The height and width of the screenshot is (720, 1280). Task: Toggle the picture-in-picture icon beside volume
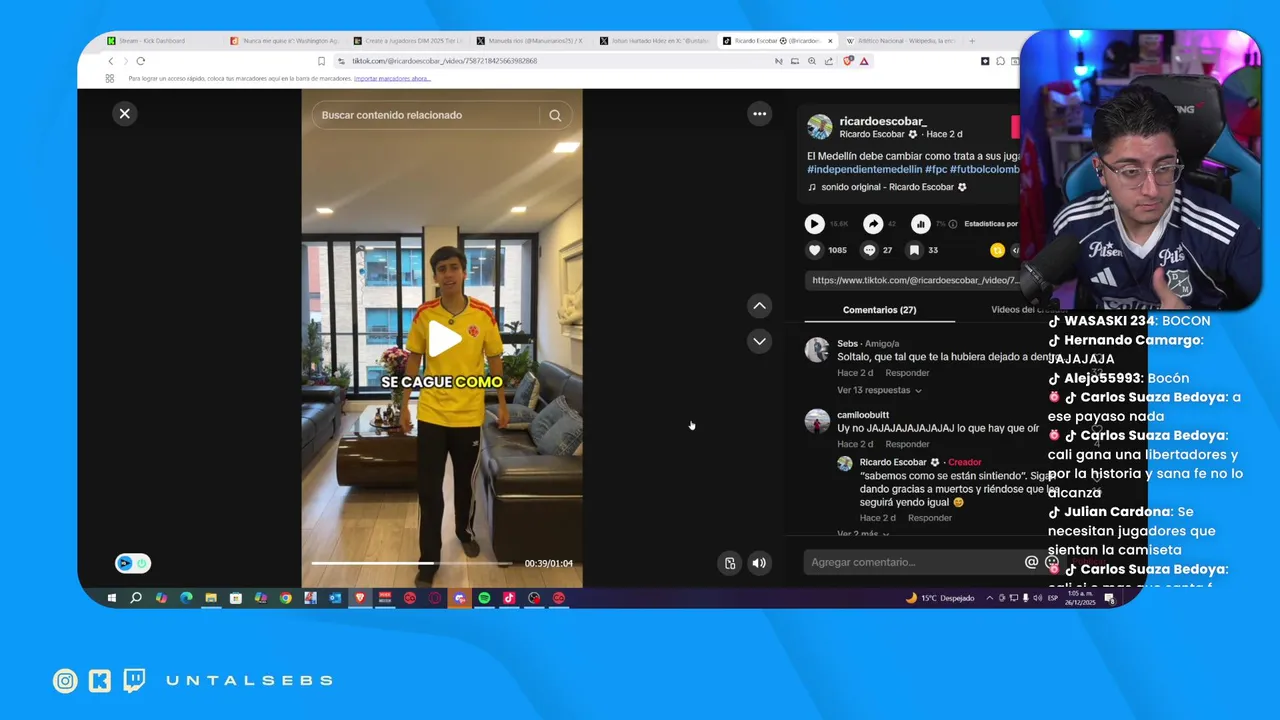pos(730,563)
